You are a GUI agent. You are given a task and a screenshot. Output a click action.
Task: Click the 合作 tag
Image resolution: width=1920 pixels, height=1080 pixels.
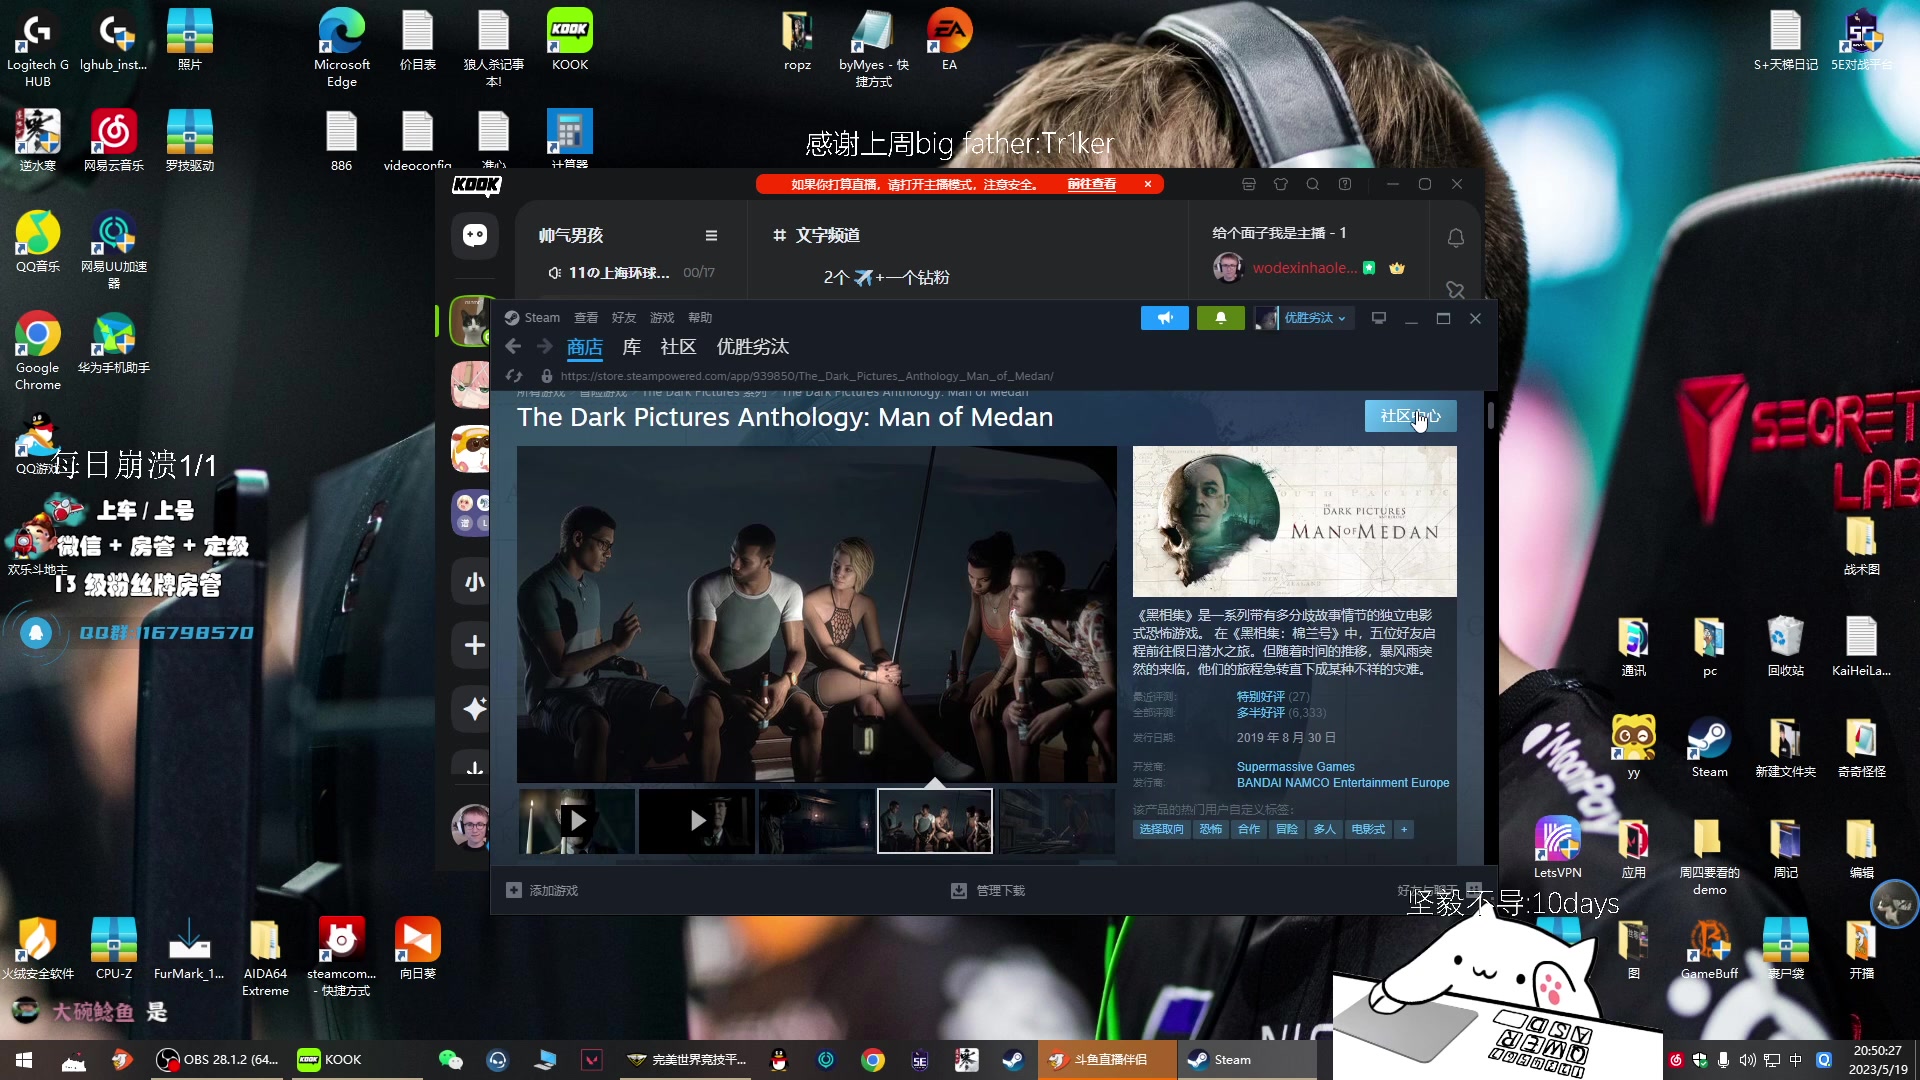1248,829
